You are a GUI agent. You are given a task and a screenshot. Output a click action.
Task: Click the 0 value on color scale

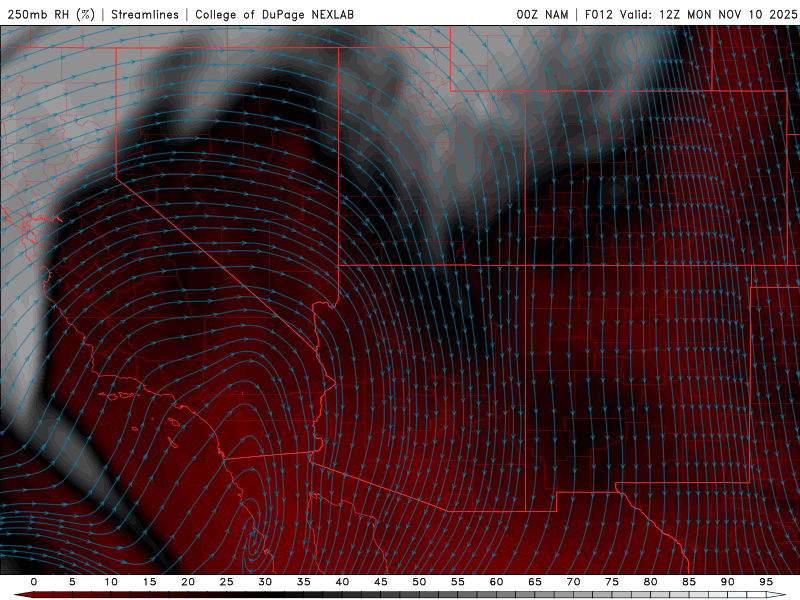coord(34,582)
